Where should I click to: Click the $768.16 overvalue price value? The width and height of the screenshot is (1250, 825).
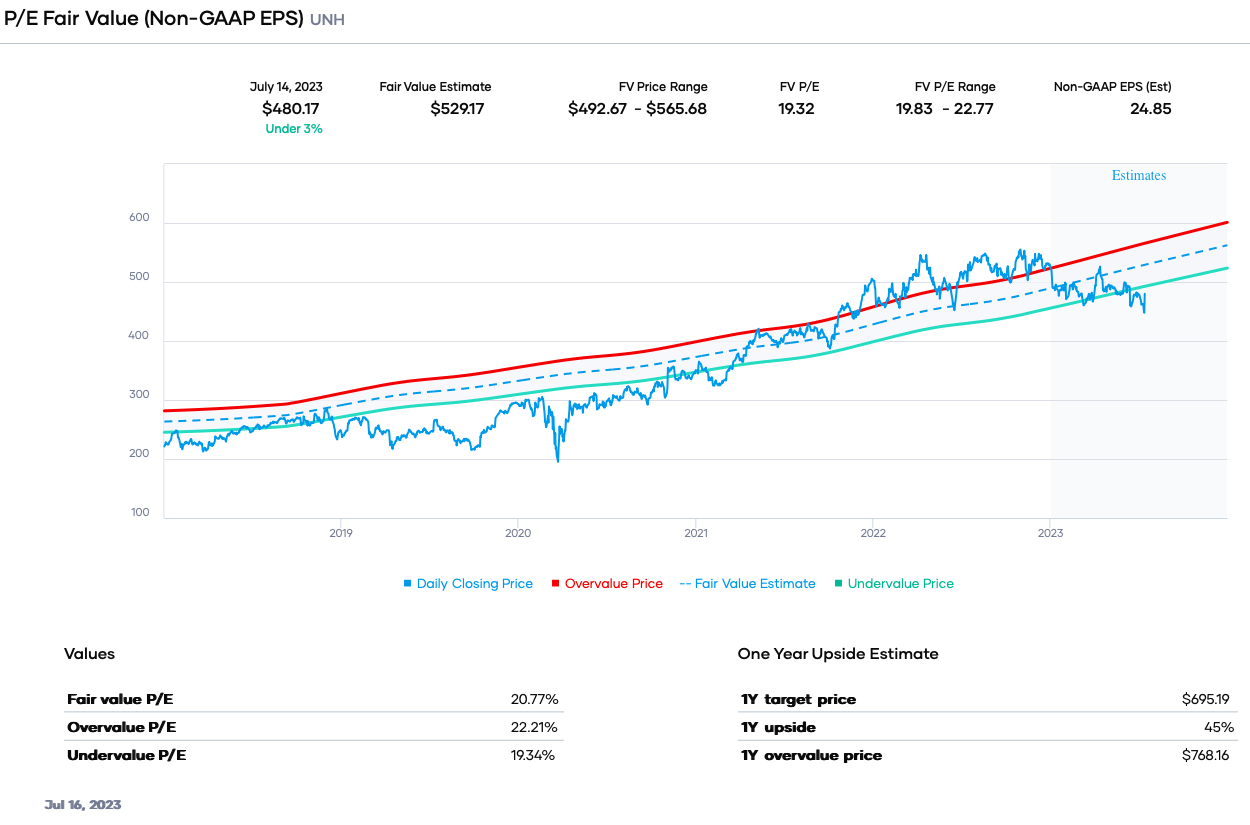[1208, 755]
